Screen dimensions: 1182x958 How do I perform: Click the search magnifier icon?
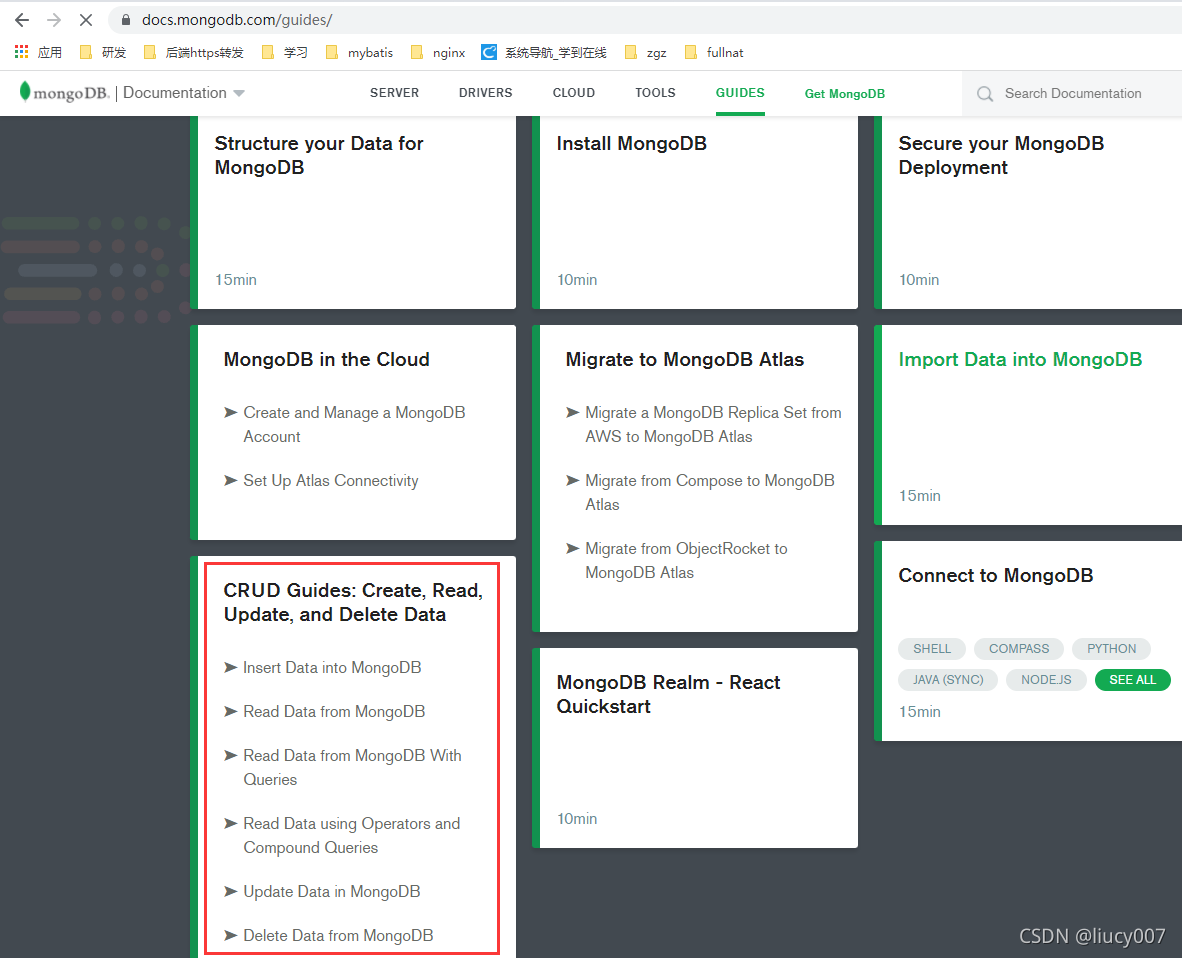(984, 93)
